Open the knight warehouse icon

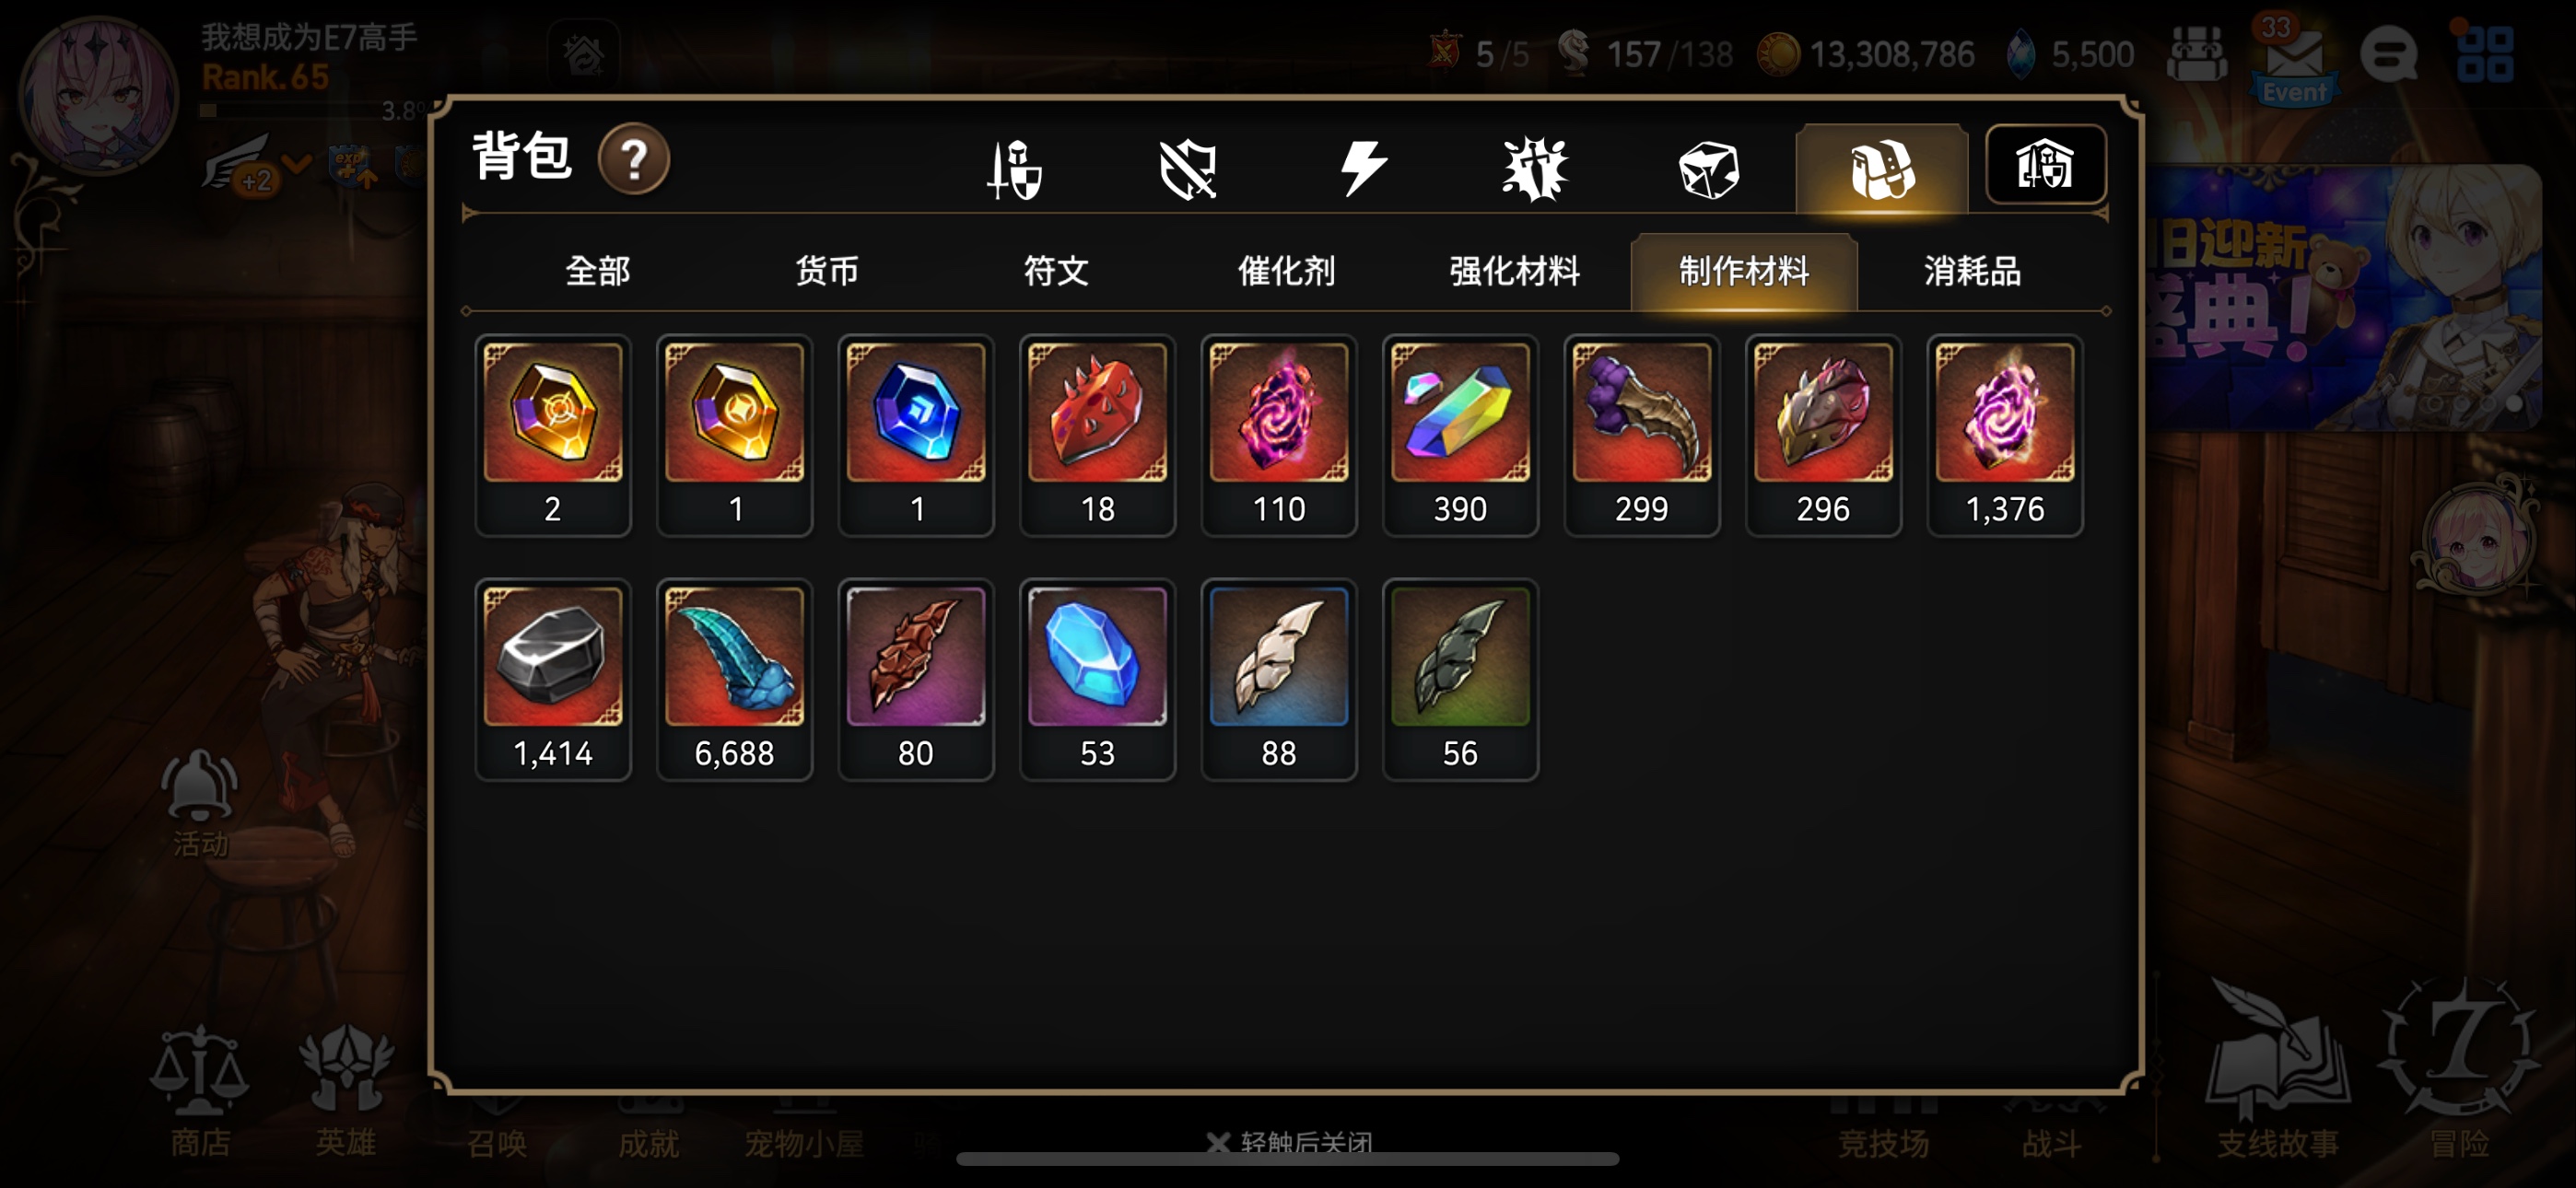tap(2045, 165)
